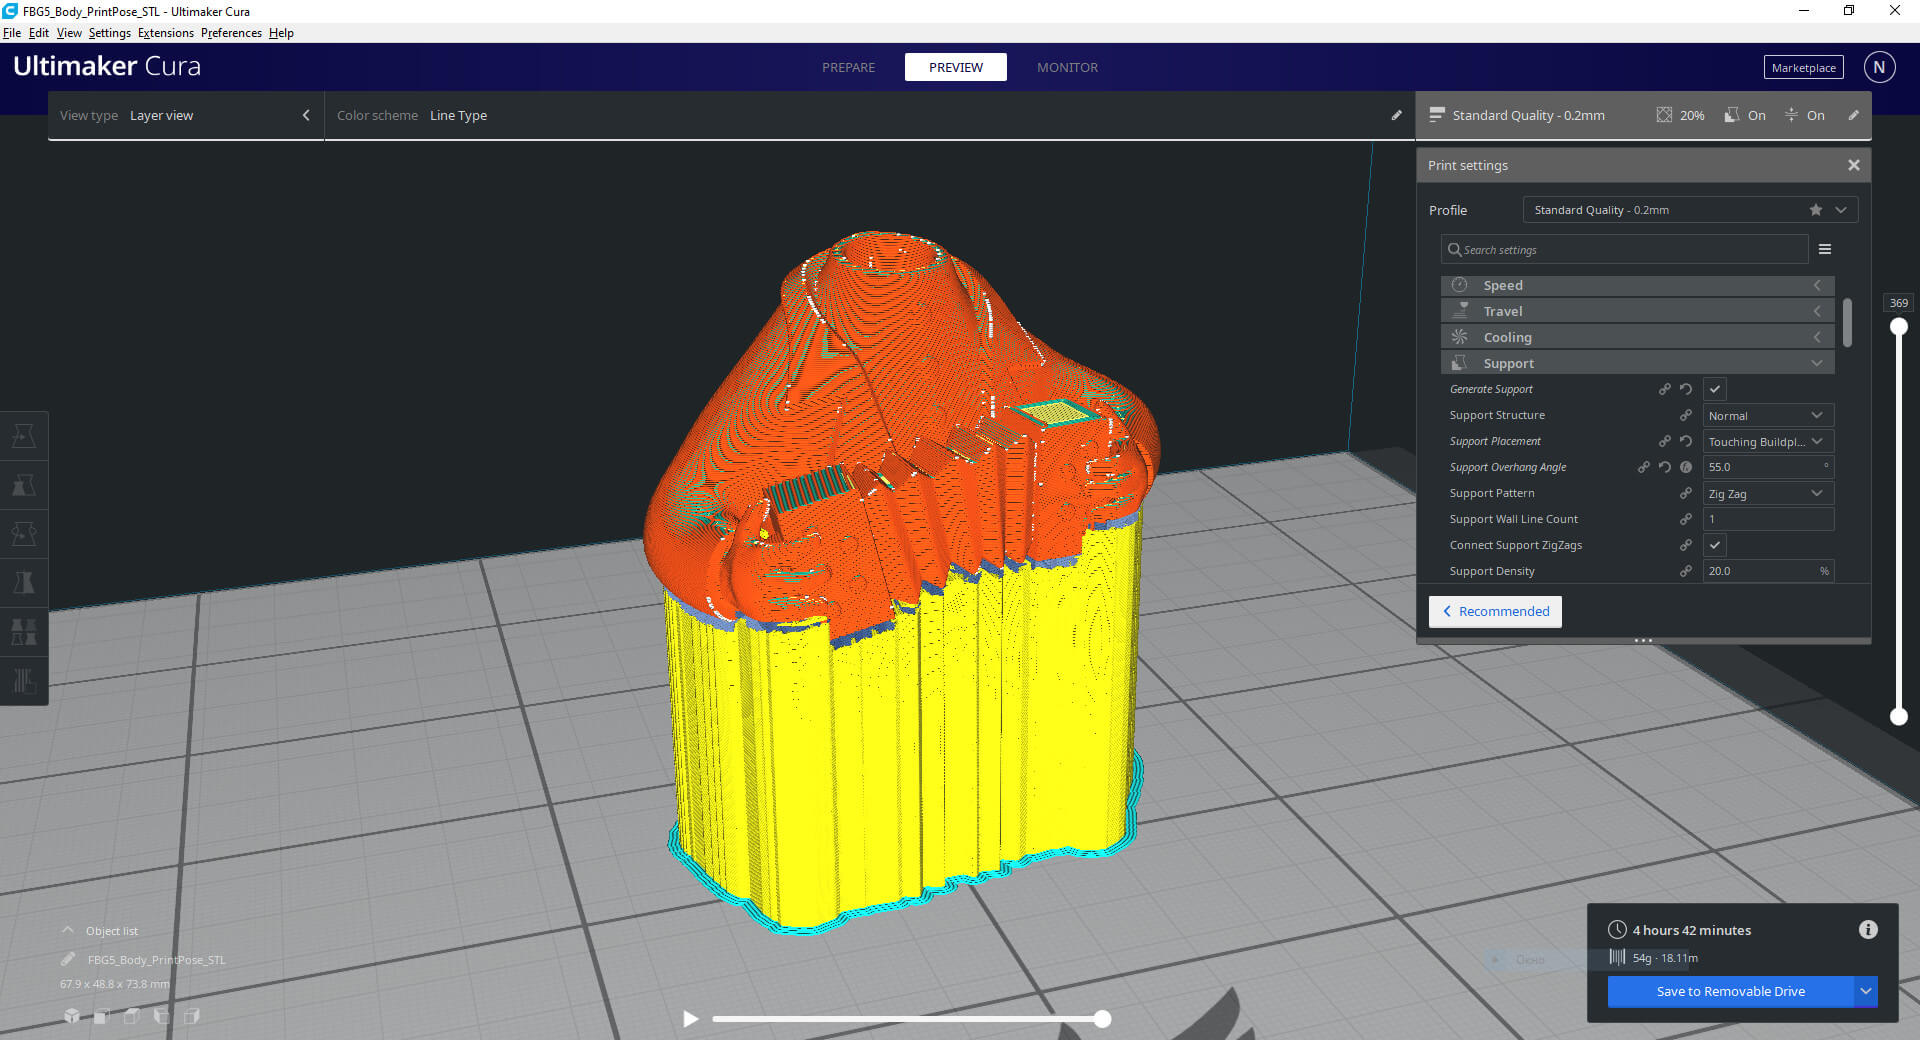The width and height of the screenshot is (1920, 1040).
Task: Open the settings visibility hamburger menu
Action: click(x=1824, y=249)
